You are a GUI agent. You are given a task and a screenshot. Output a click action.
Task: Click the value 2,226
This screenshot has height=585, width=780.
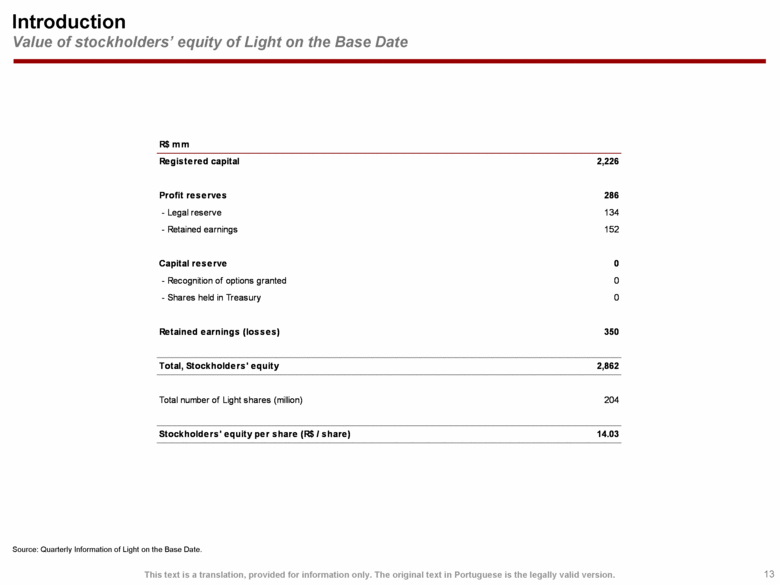tap(608, 161)
